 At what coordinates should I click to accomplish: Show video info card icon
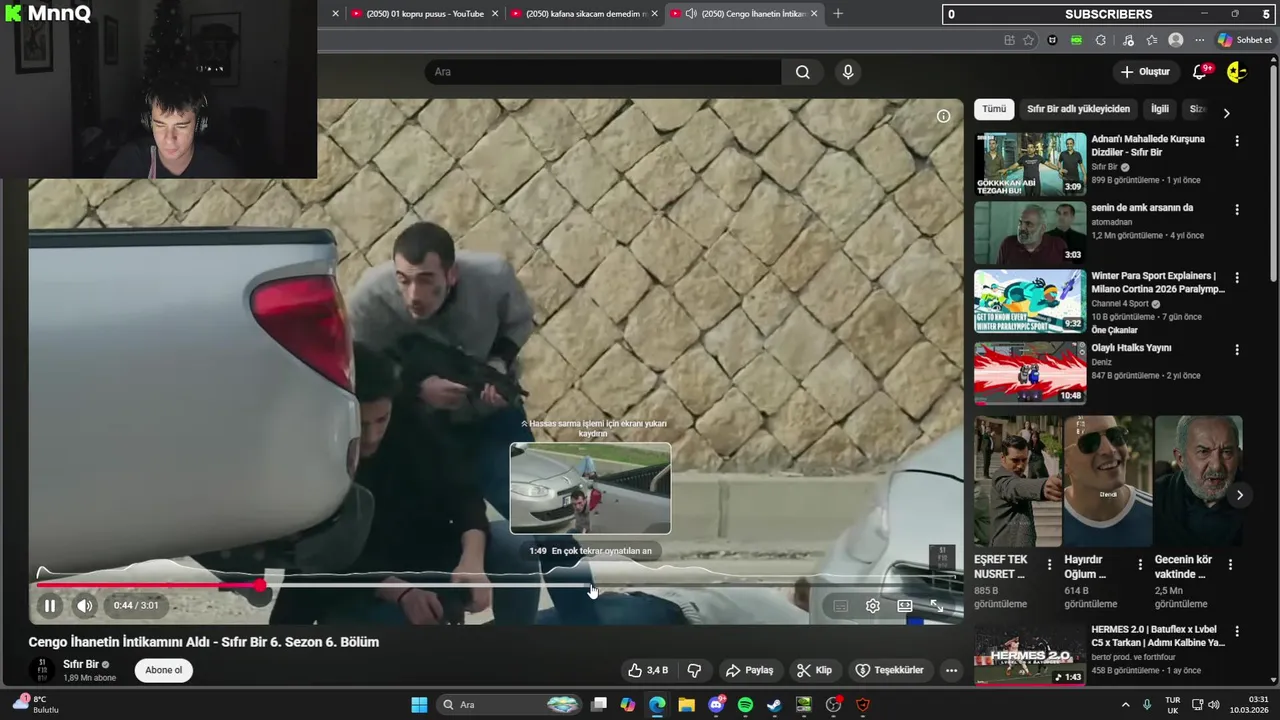[943, 116]
